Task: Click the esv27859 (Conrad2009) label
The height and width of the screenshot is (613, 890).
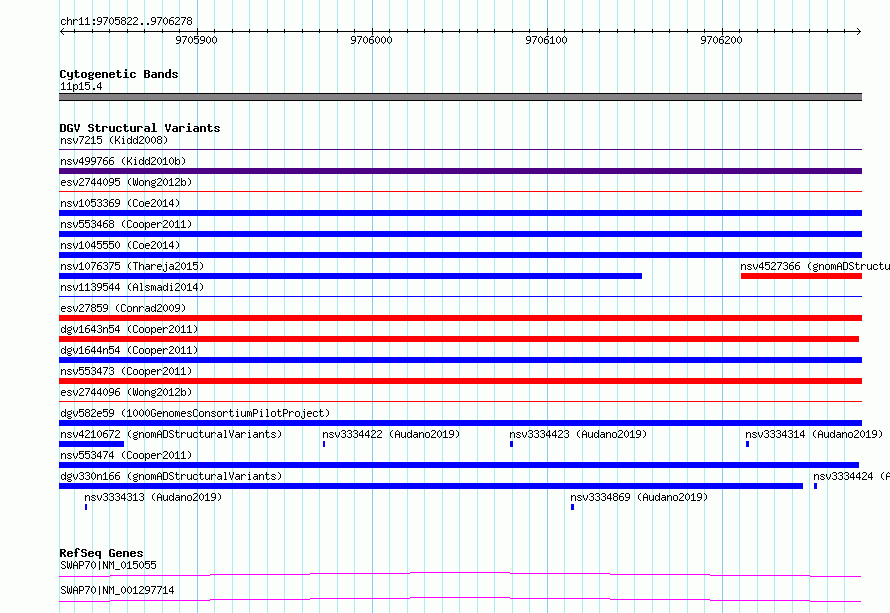Action: pyautogui.click(x=123, y=308)
